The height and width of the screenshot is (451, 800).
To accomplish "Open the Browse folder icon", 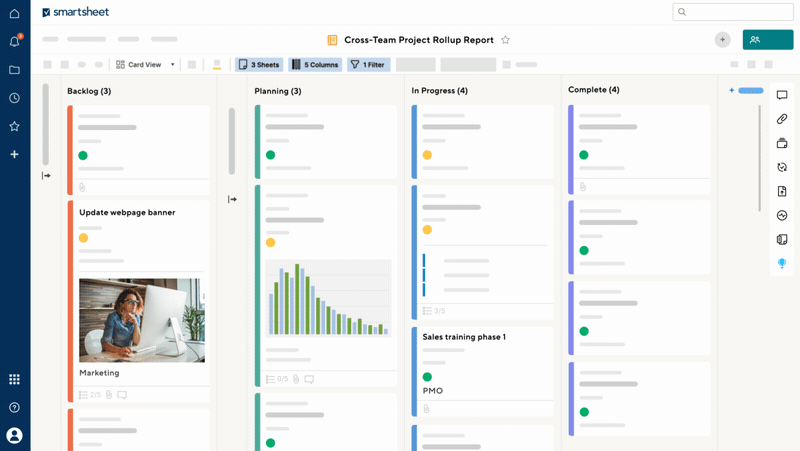I will (x=14, y=70).
